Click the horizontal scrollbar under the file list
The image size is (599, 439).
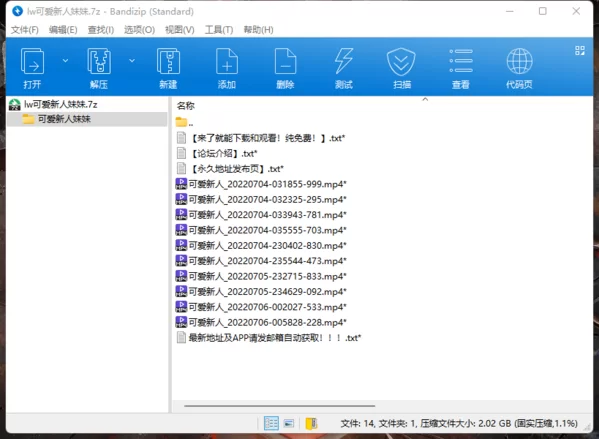pos(279,406)
